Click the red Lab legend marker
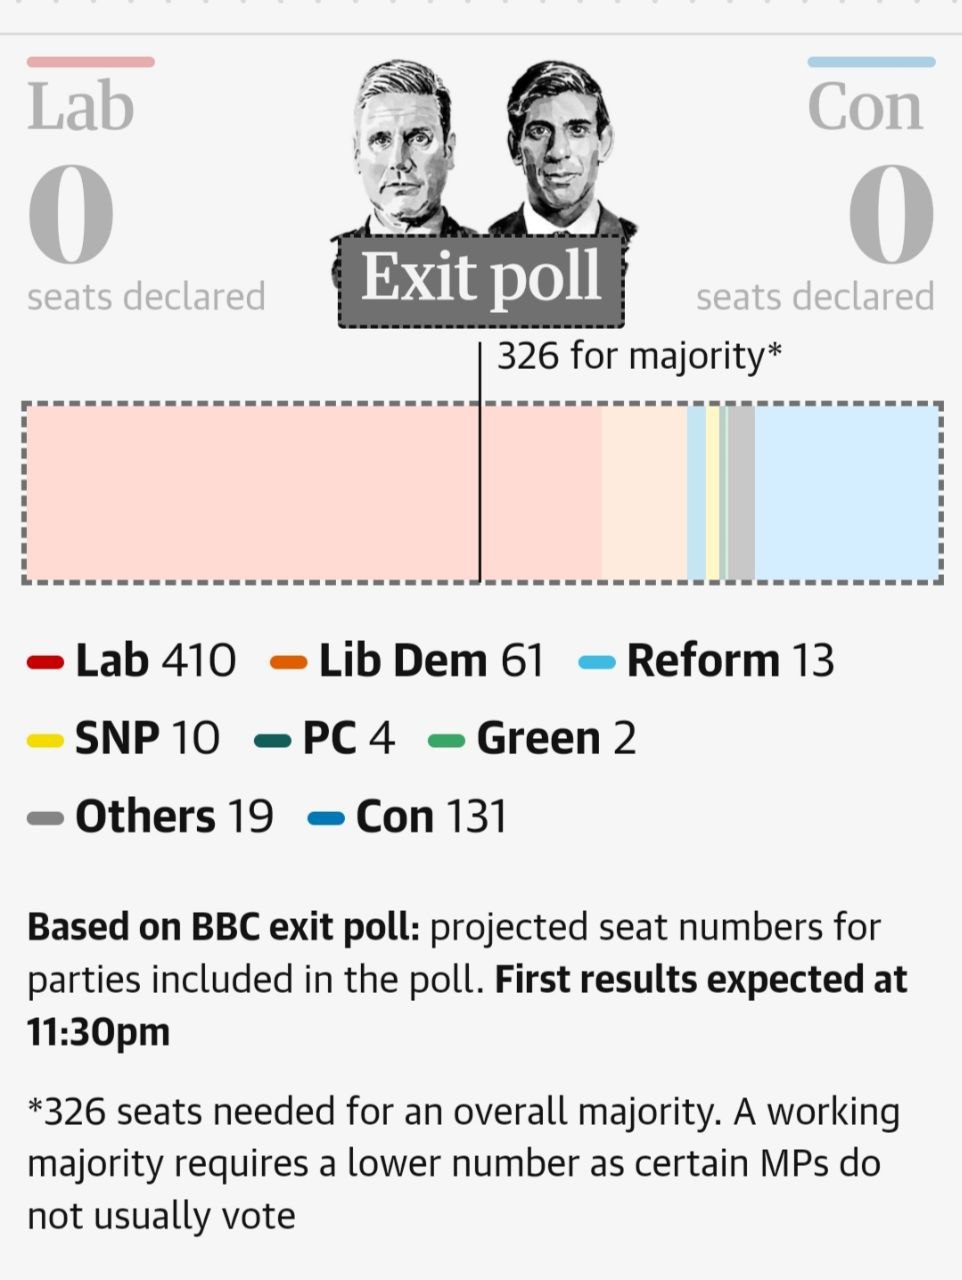 click(46, 662)
